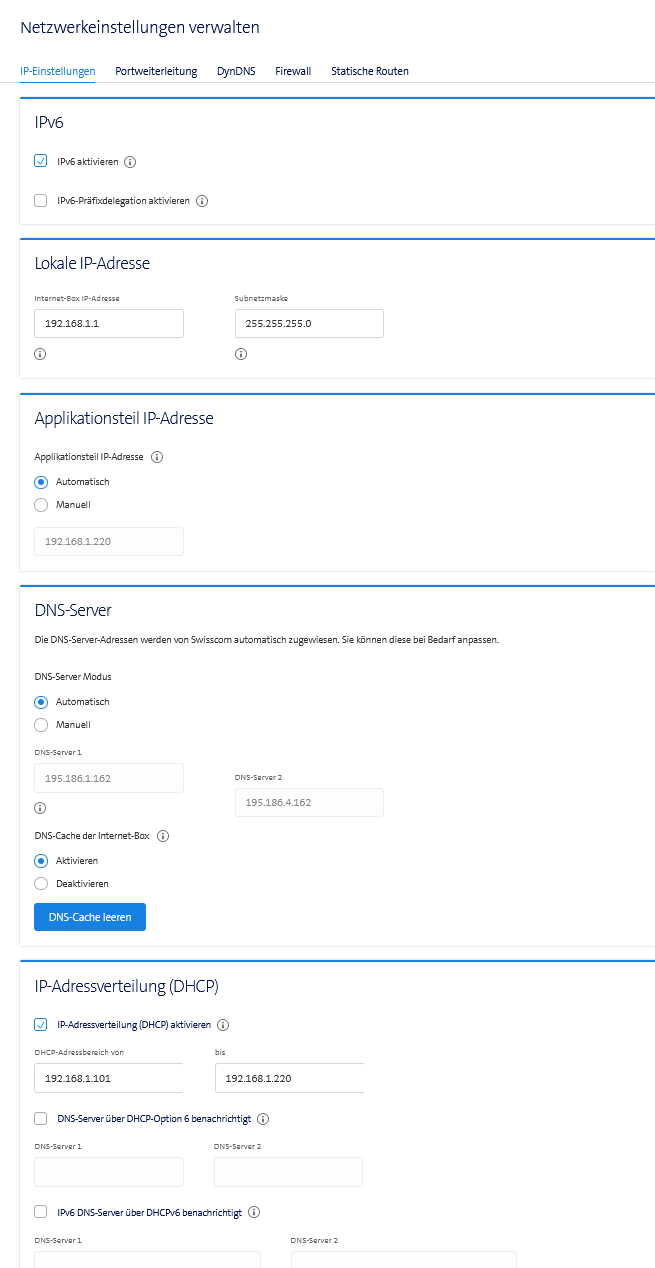
Task: Open info icon for Applikationsteil IP-Adresse
Action: point(157,457)
